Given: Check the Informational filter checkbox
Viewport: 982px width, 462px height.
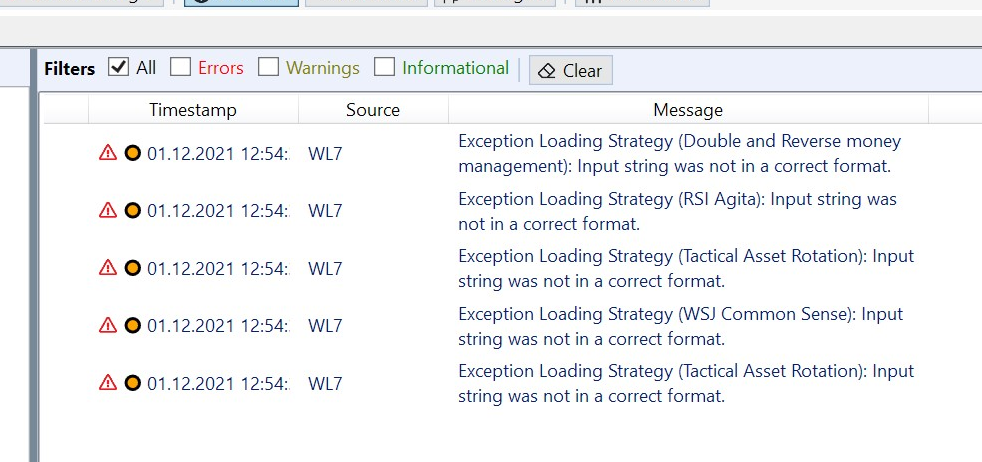Looking at the screenshot, I should coord(384,67).
